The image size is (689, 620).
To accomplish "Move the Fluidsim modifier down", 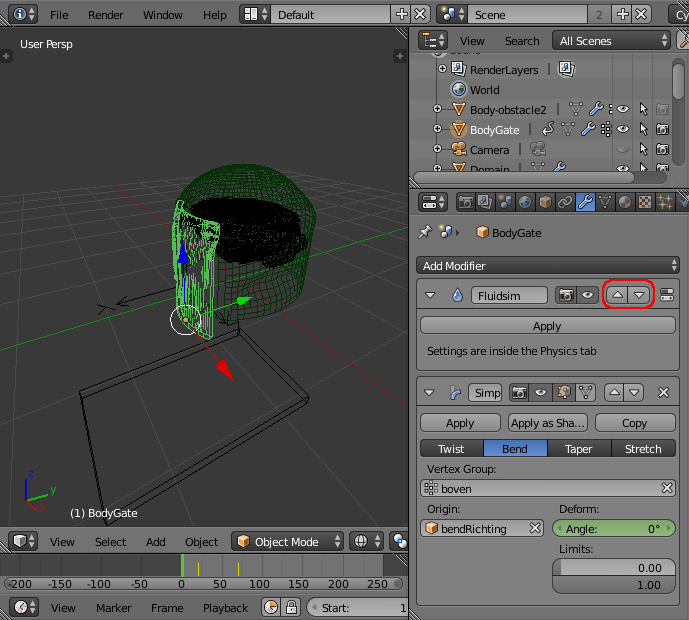I will point(639,295).
